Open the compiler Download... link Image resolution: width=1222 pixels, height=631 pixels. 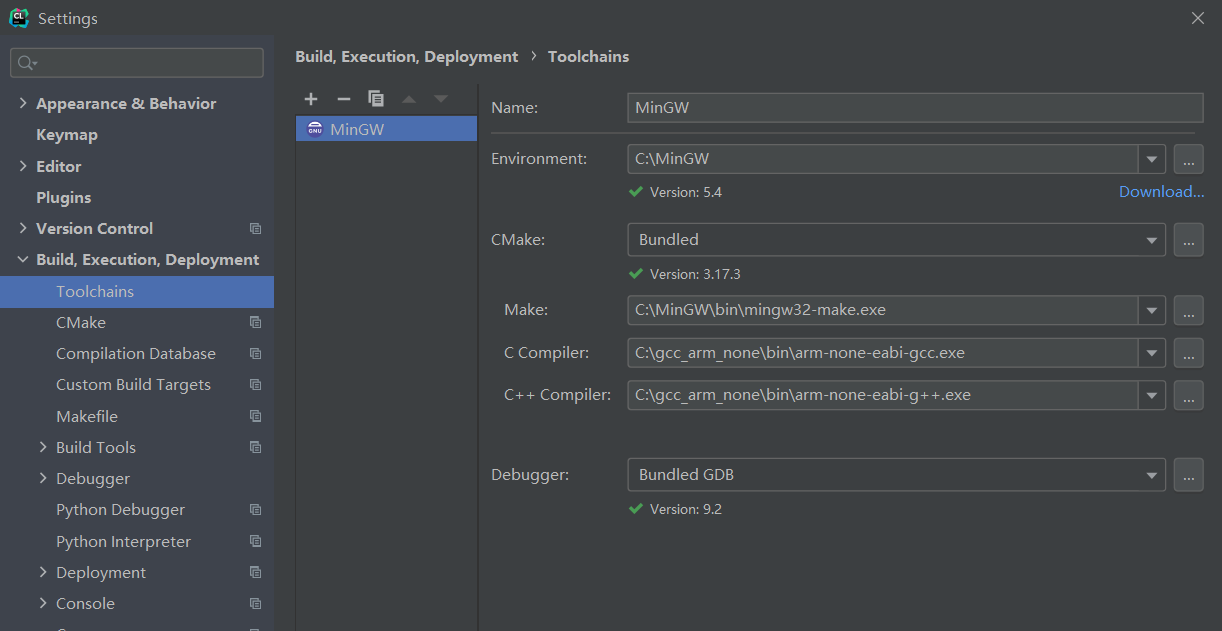1160,191
